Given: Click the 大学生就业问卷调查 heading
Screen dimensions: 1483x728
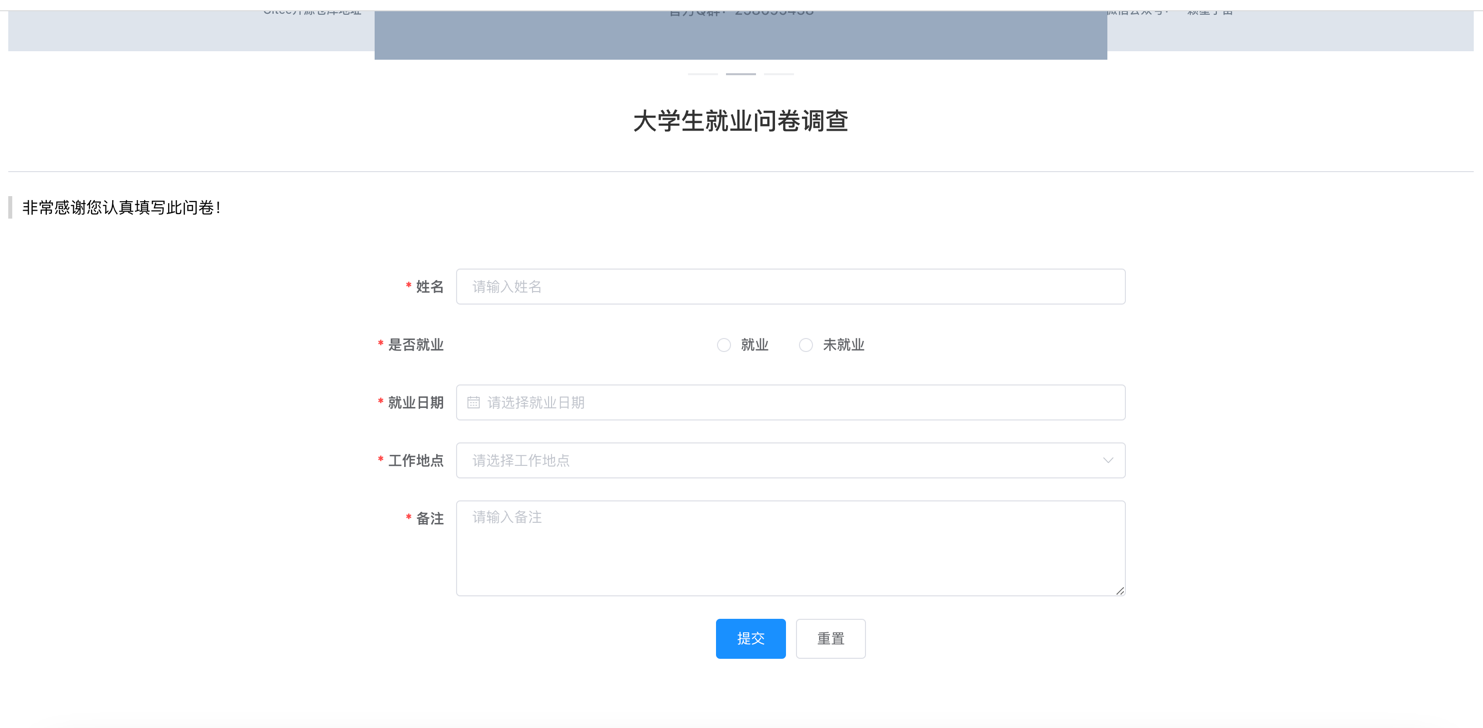Looking at the screenshot, I should pos(741,121).
